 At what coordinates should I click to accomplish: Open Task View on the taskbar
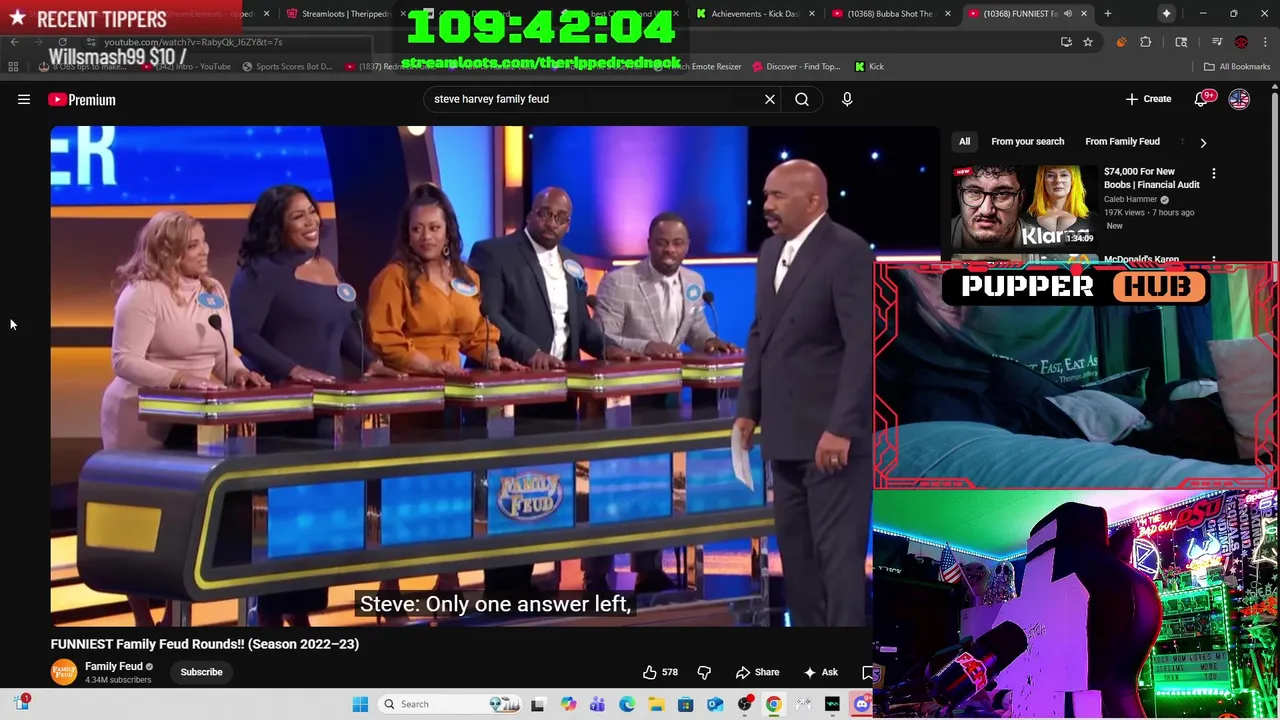[537, 704]
